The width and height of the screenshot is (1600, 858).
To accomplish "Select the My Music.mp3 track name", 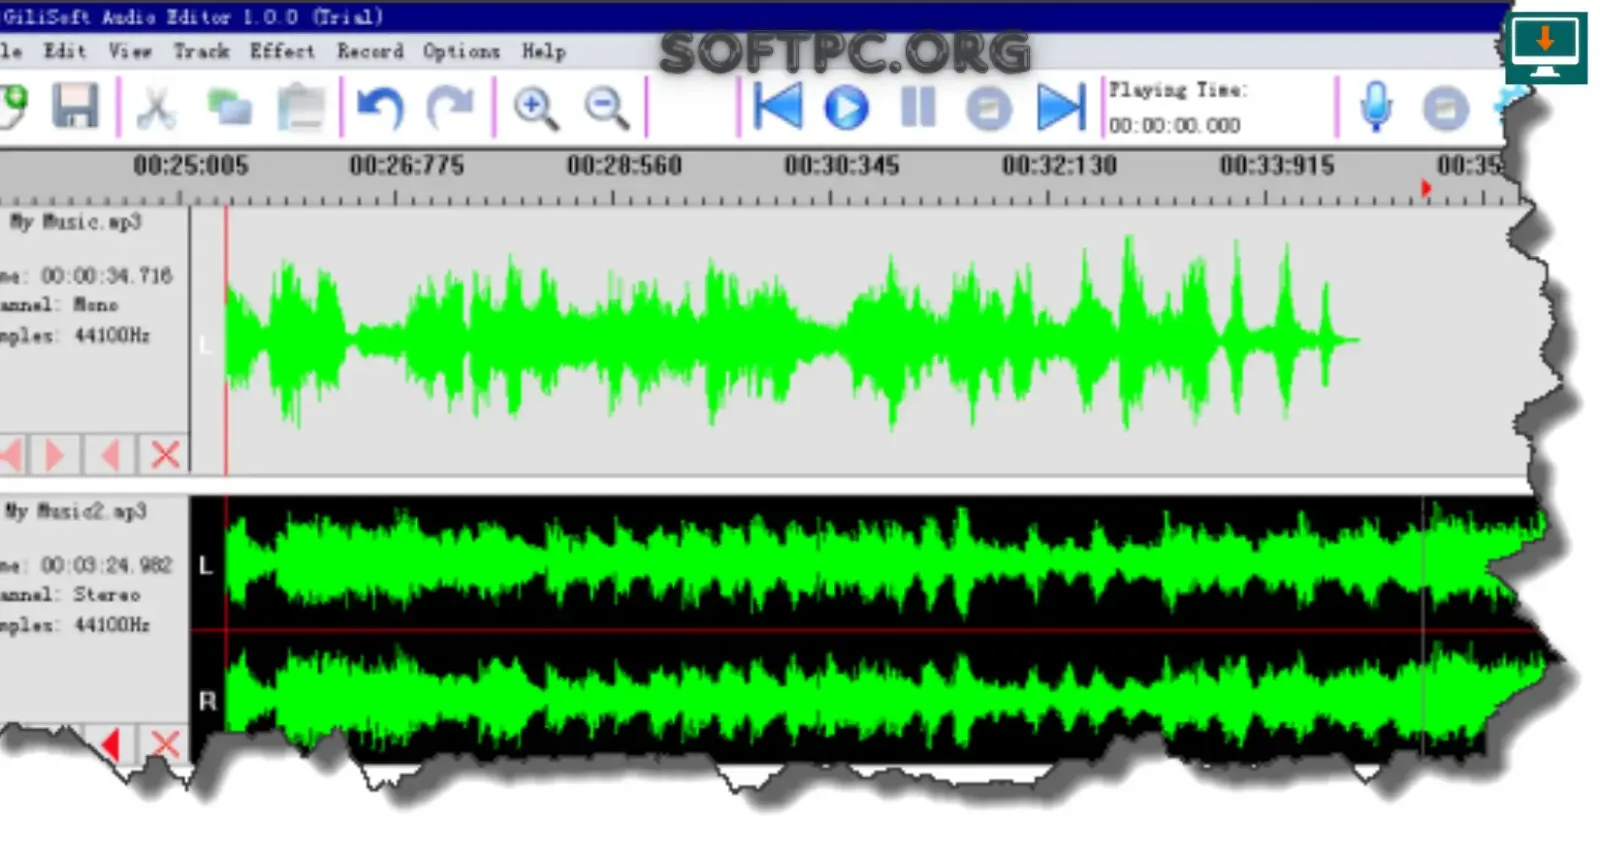I will click(x=76, y=222).
